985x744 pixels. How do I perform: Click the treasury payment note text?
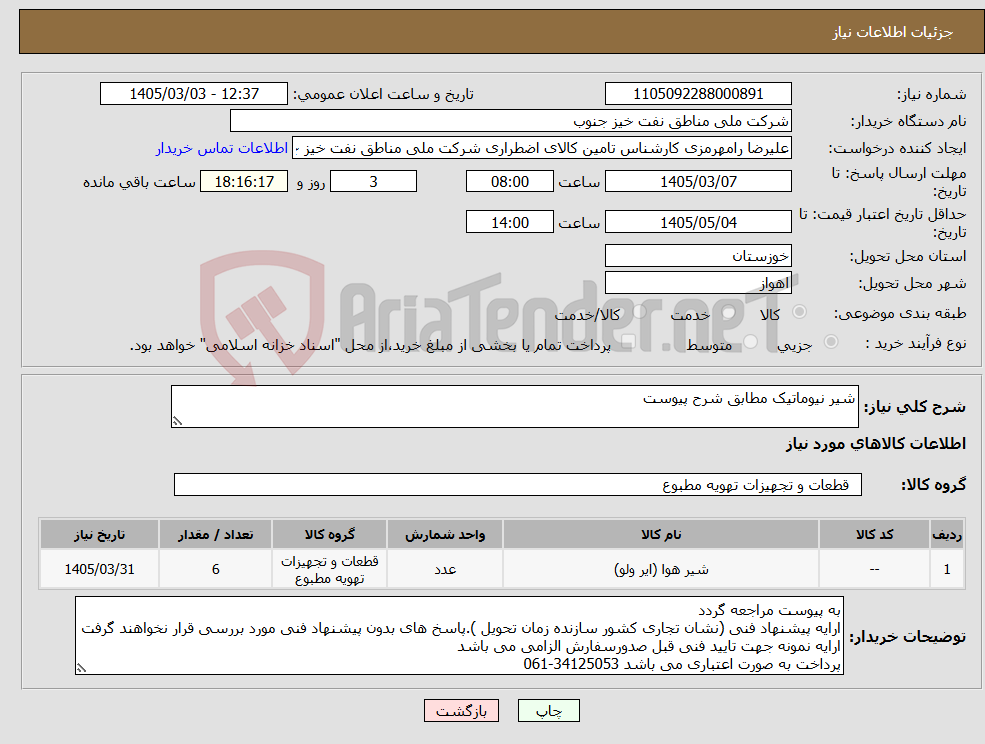tap(370, 345)
